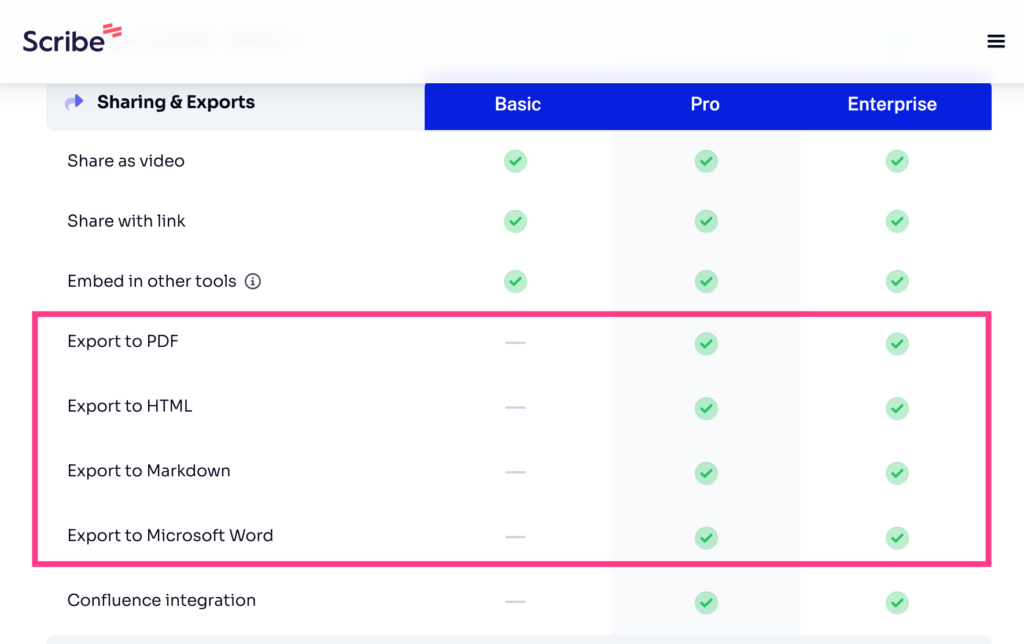Toggle the Basic checkmark for Embed in other tools
1024x644 pixels.
(515, 281)
